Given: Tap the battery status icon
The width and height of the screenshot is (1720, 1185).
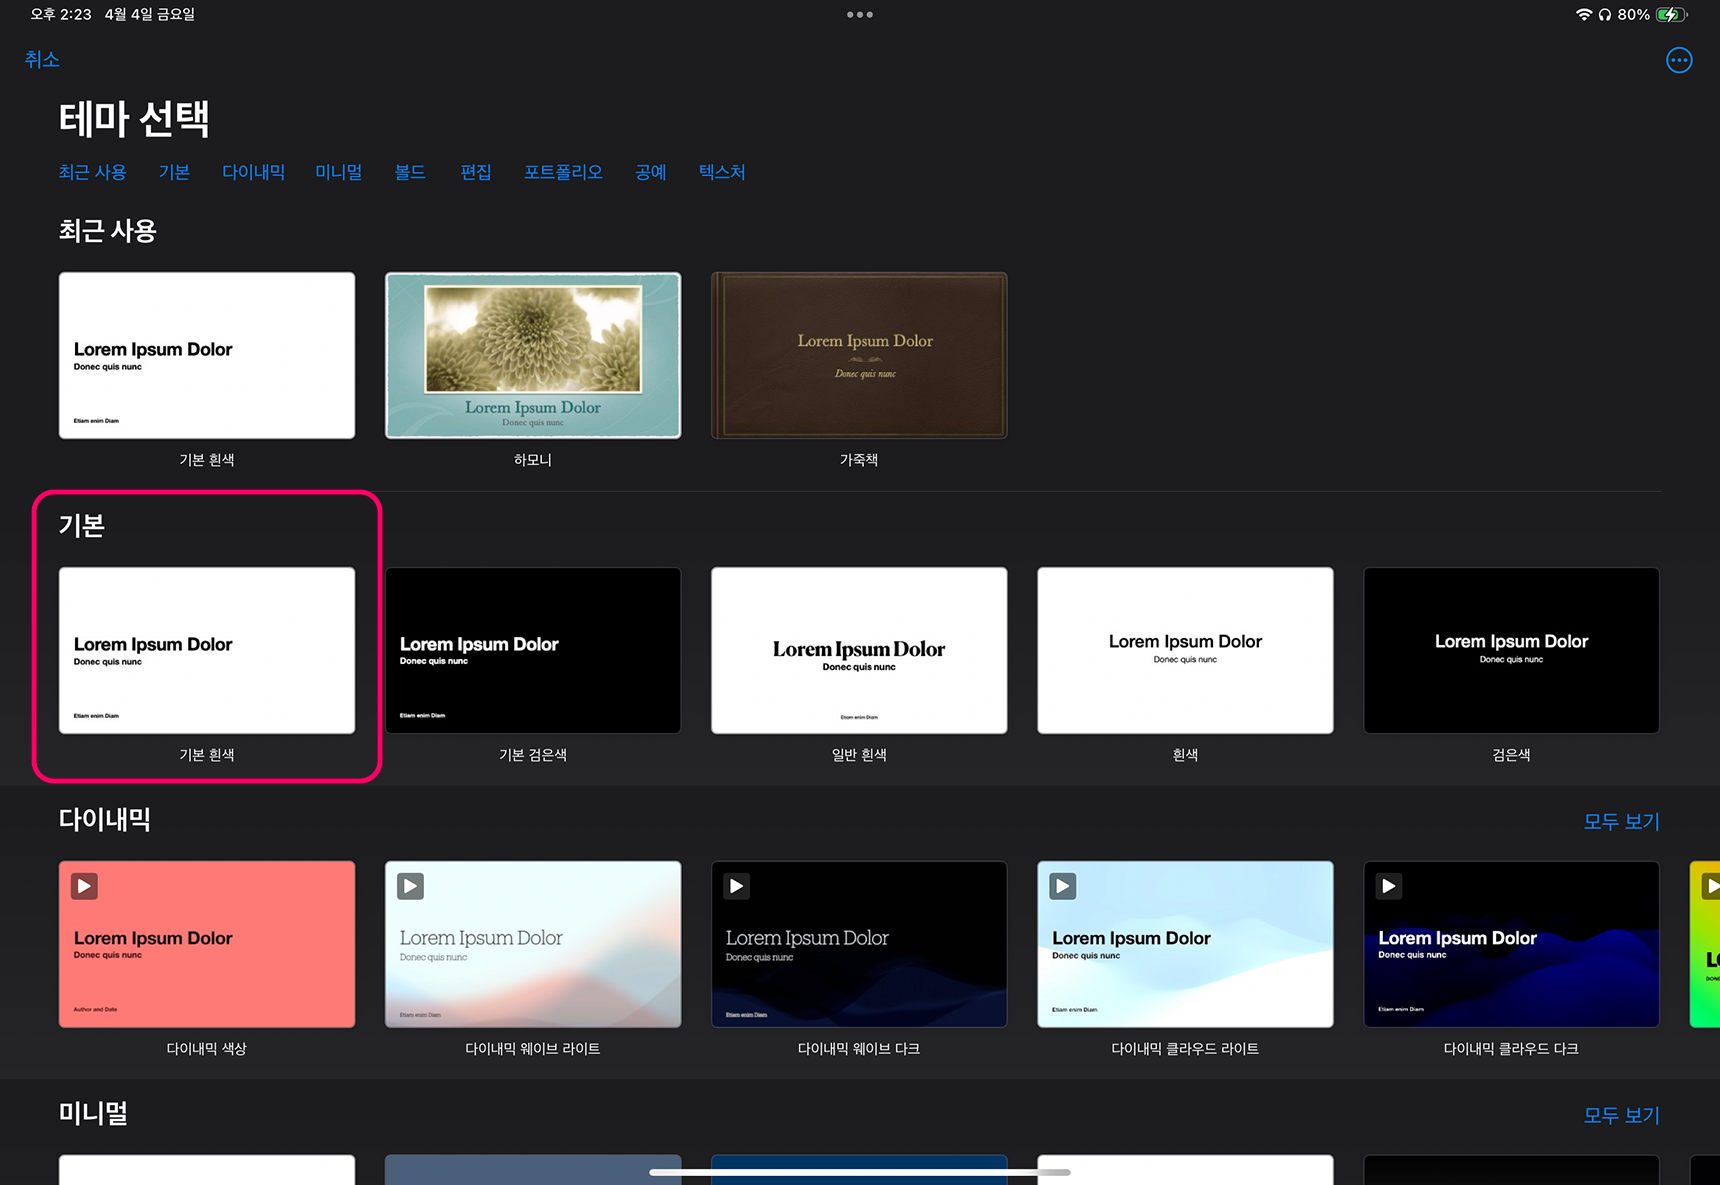Looking at the screenshot, I should 1671,15.
